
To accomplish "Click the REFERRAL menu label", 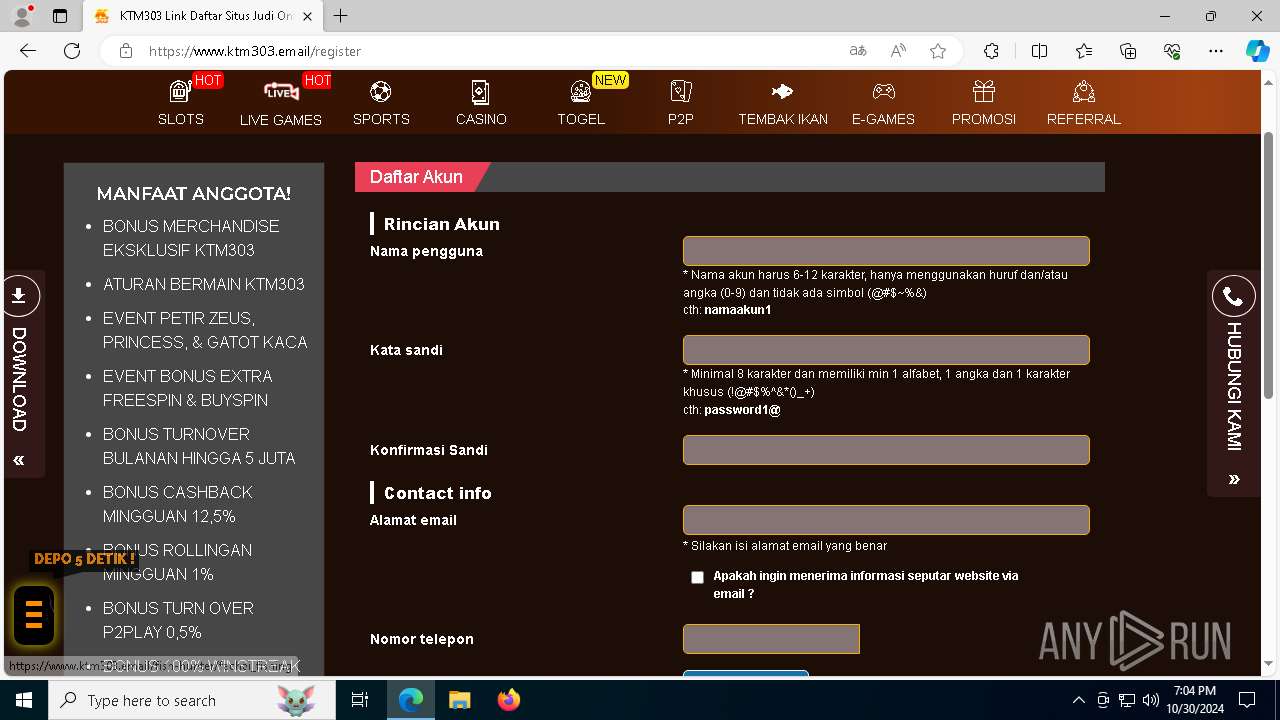I will point(1084,119).
